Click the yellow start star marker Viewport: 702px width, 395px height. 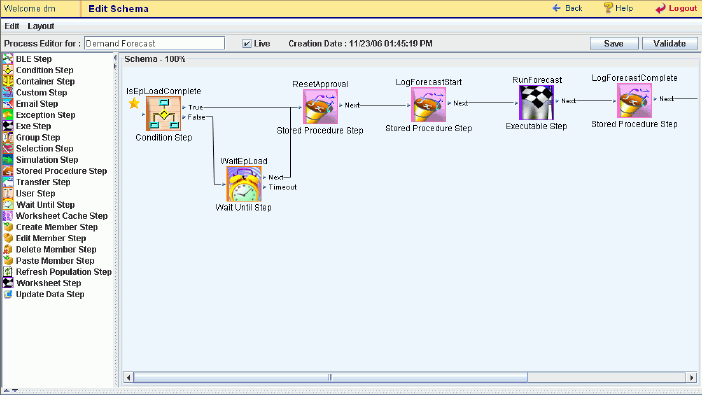pos(134,103)
